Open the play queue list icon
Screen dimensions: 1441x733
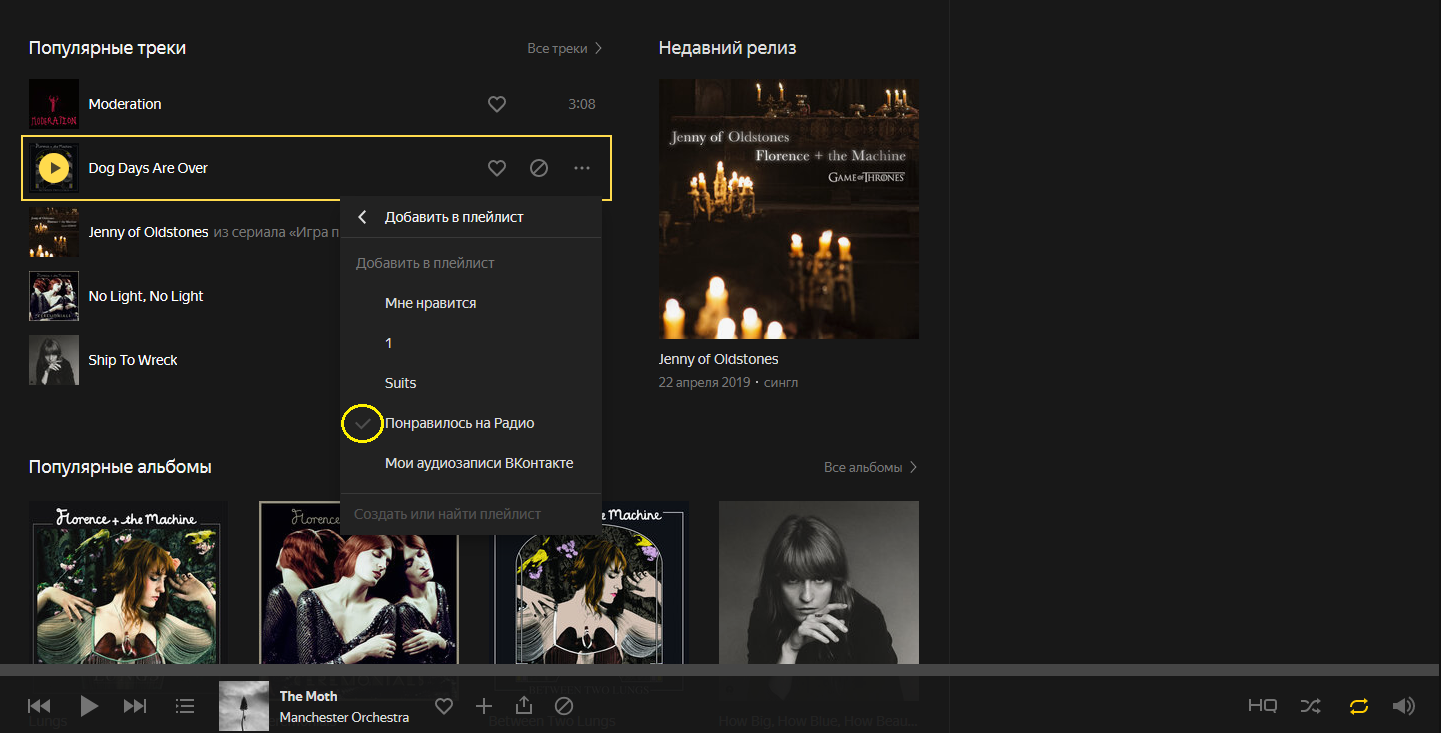[x=185, y=706]
